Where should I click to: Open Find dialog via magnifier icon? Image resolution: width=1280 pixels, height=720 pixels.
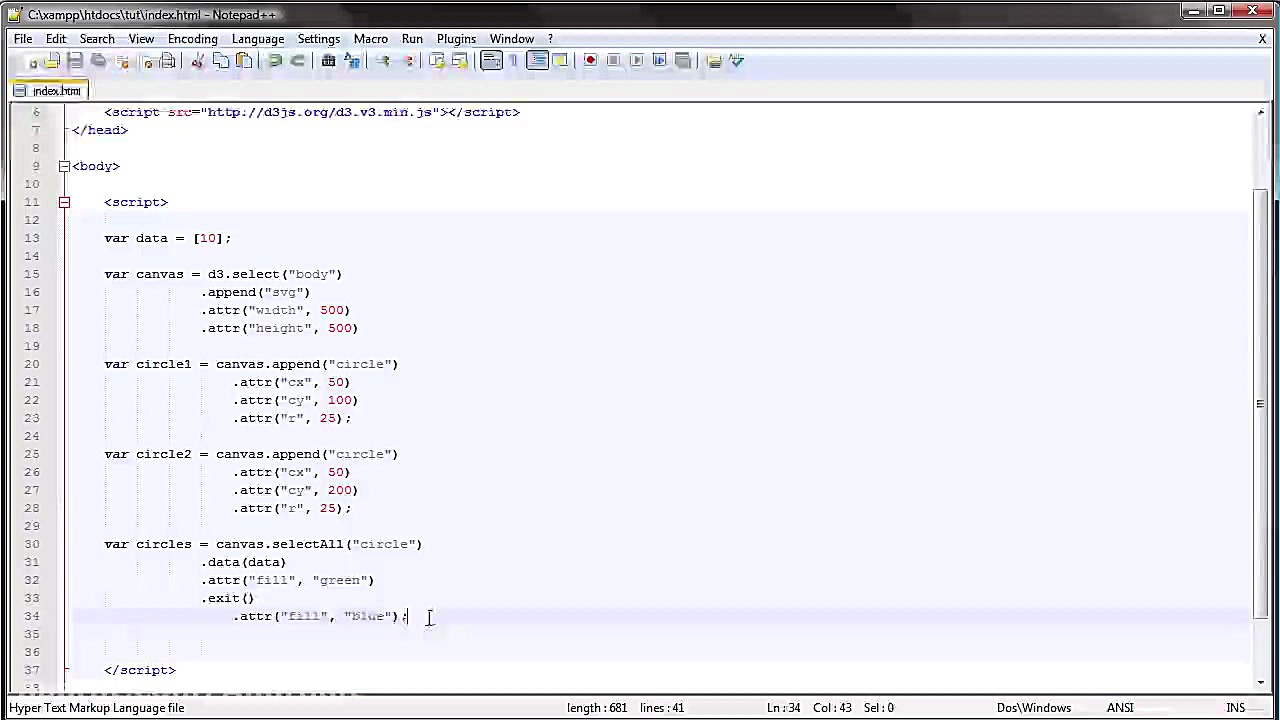tap(328, 61)
